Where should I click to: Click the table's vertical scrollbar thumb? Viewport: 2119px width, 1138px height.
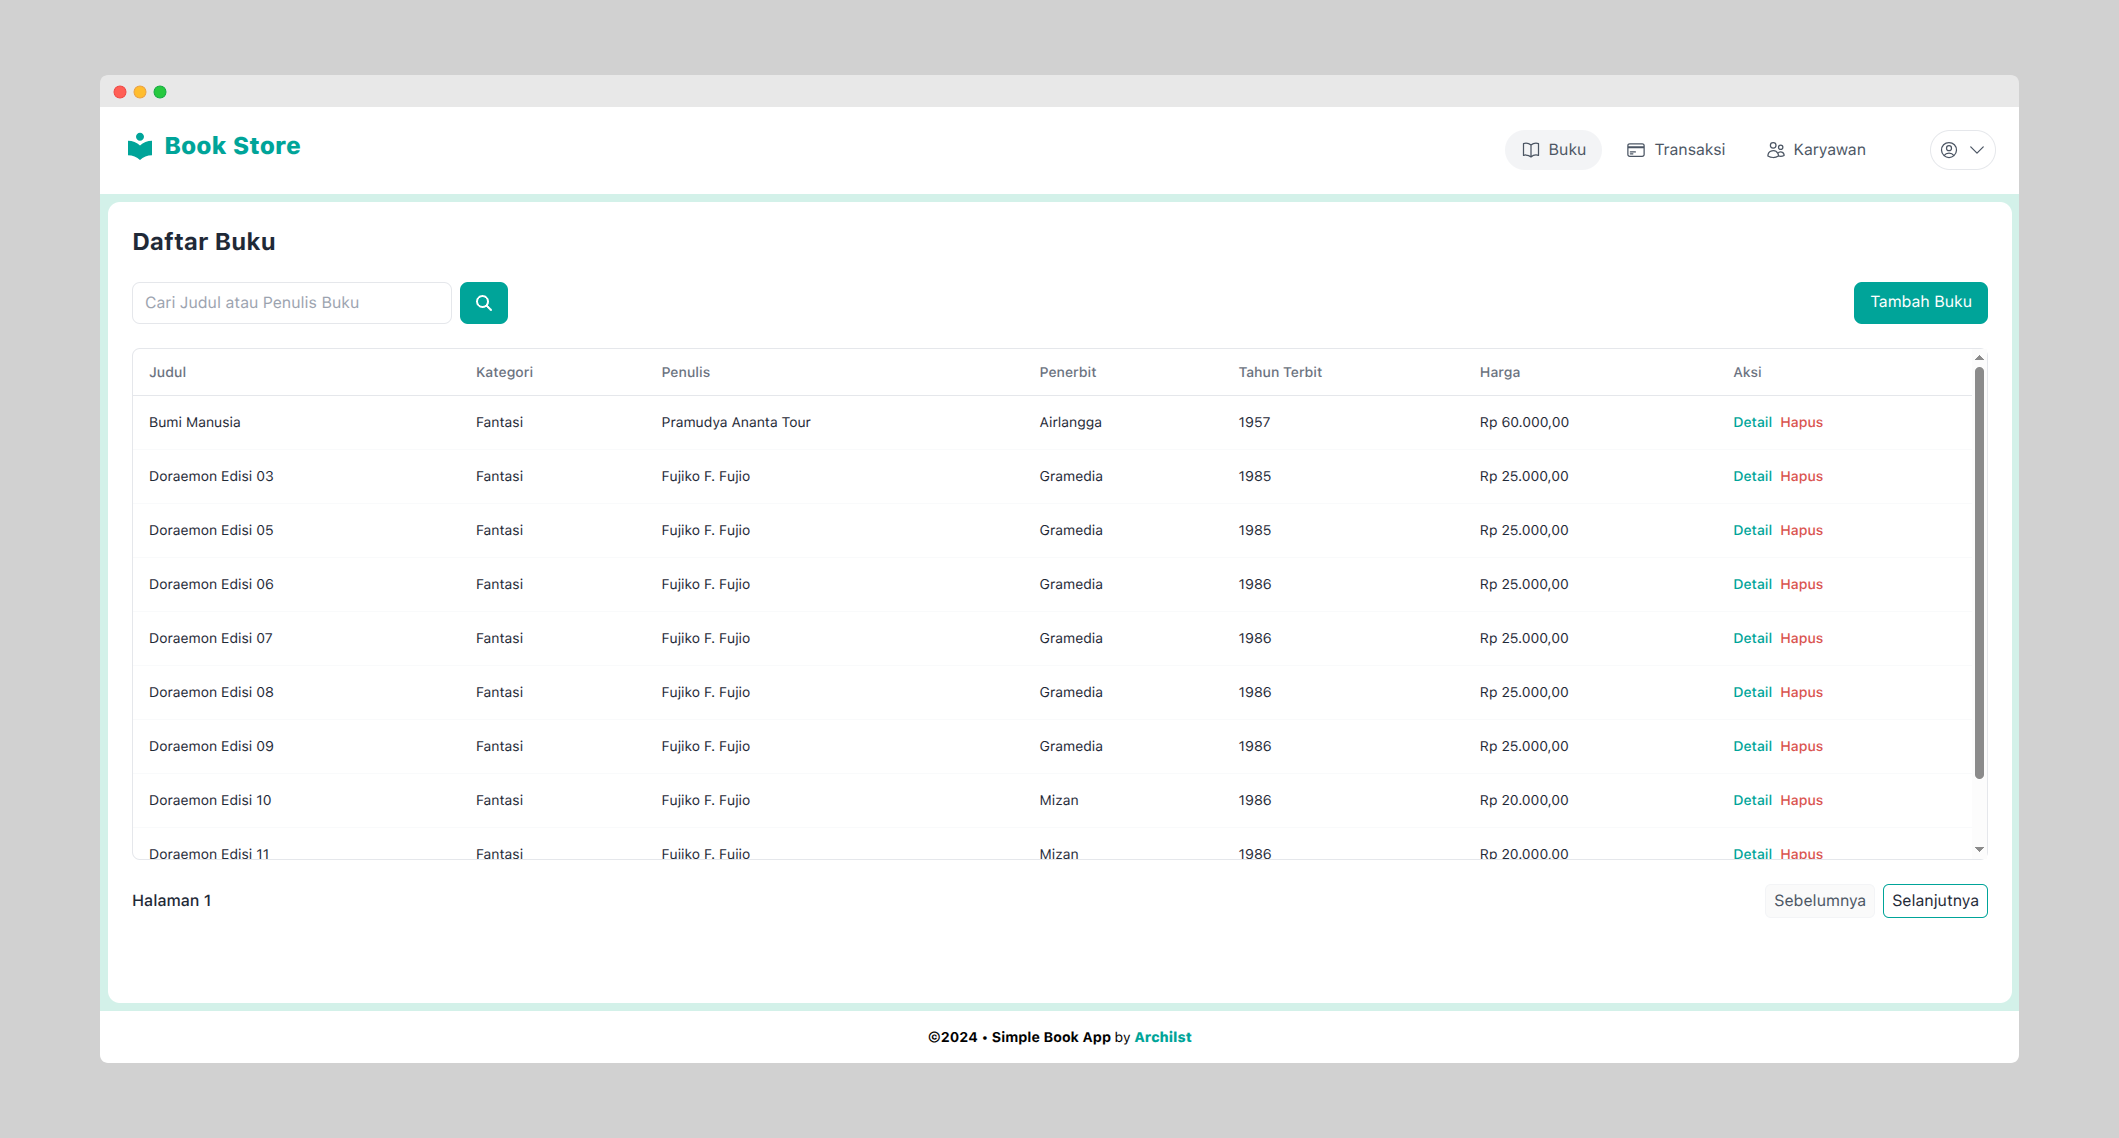coord(1979,572)
